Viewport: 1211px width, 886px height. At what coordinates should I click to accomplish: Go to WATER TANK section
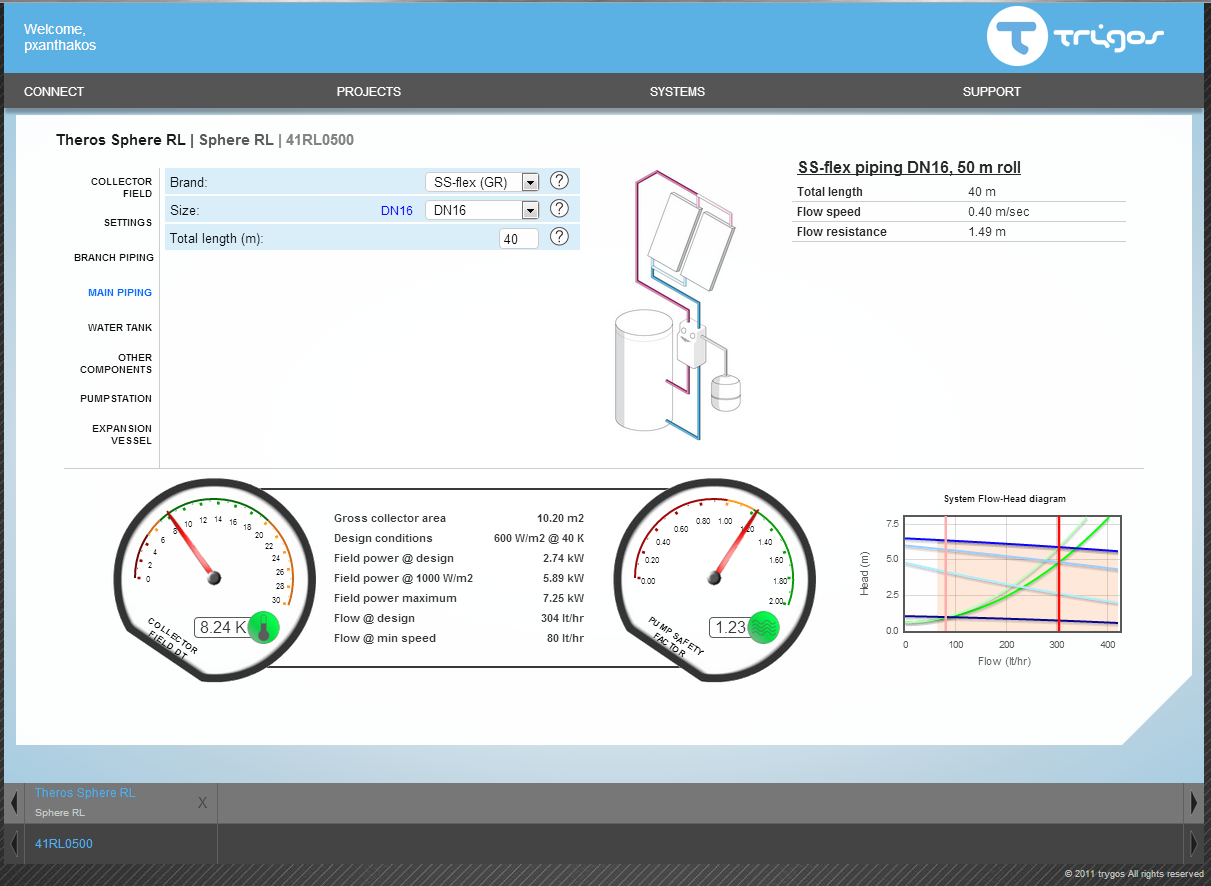point(120,328)
